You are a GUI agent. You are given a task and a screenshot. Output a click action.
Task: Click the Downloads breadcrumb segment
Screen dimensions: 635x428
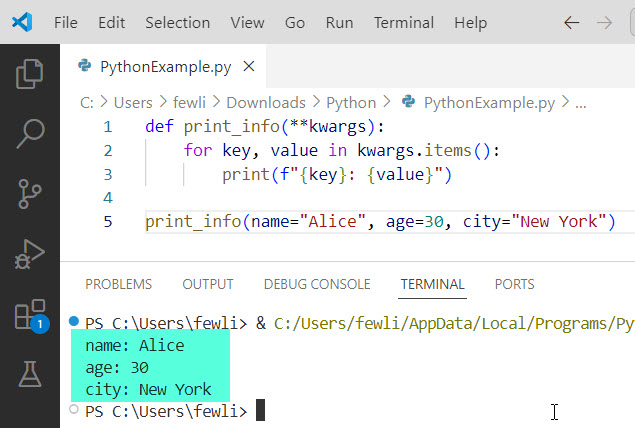pyautogui.click(x=266, y=103)
